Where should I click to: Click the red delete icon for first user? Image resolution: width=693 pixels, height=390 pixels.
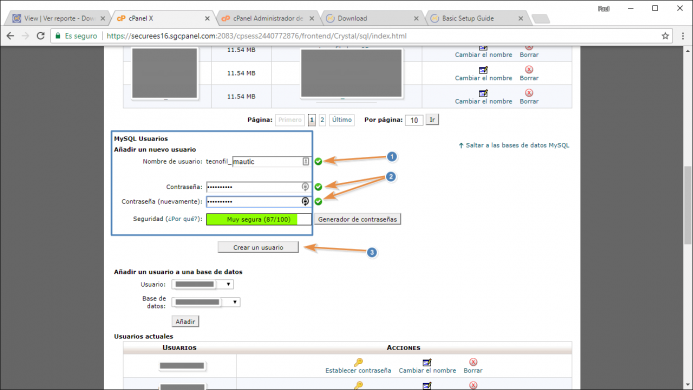(x=473, y=362)
